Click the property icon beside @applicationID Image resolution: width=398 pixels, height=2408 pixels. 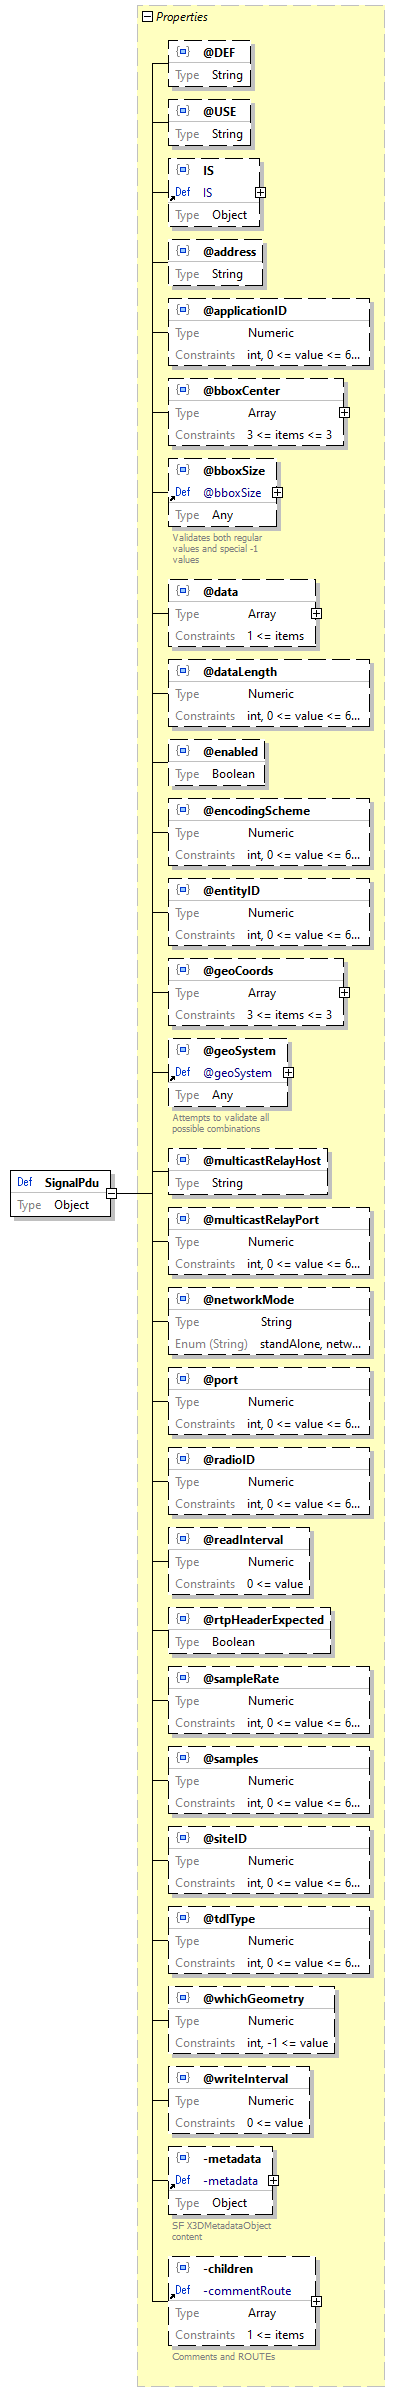click(x=183, y=310)
